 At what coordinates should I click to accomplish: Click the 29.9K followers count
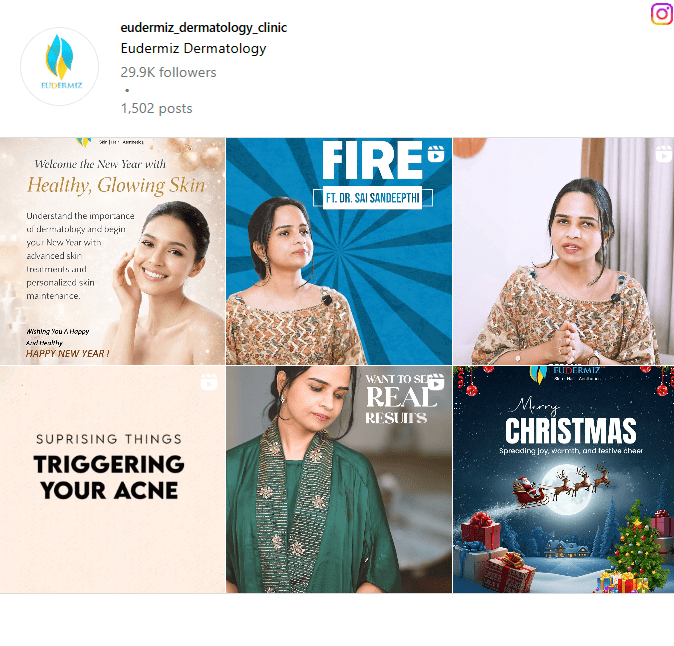(x=168, y=72)
